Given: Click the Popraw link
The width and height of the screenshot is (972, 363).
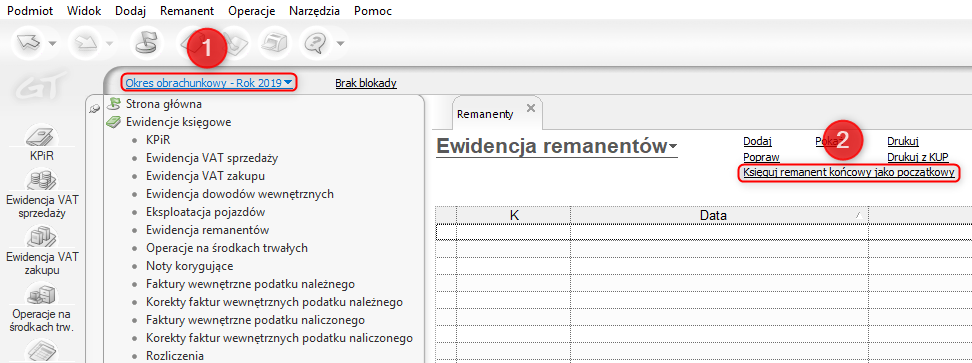Looking at the screenshot, I should 761,157.
